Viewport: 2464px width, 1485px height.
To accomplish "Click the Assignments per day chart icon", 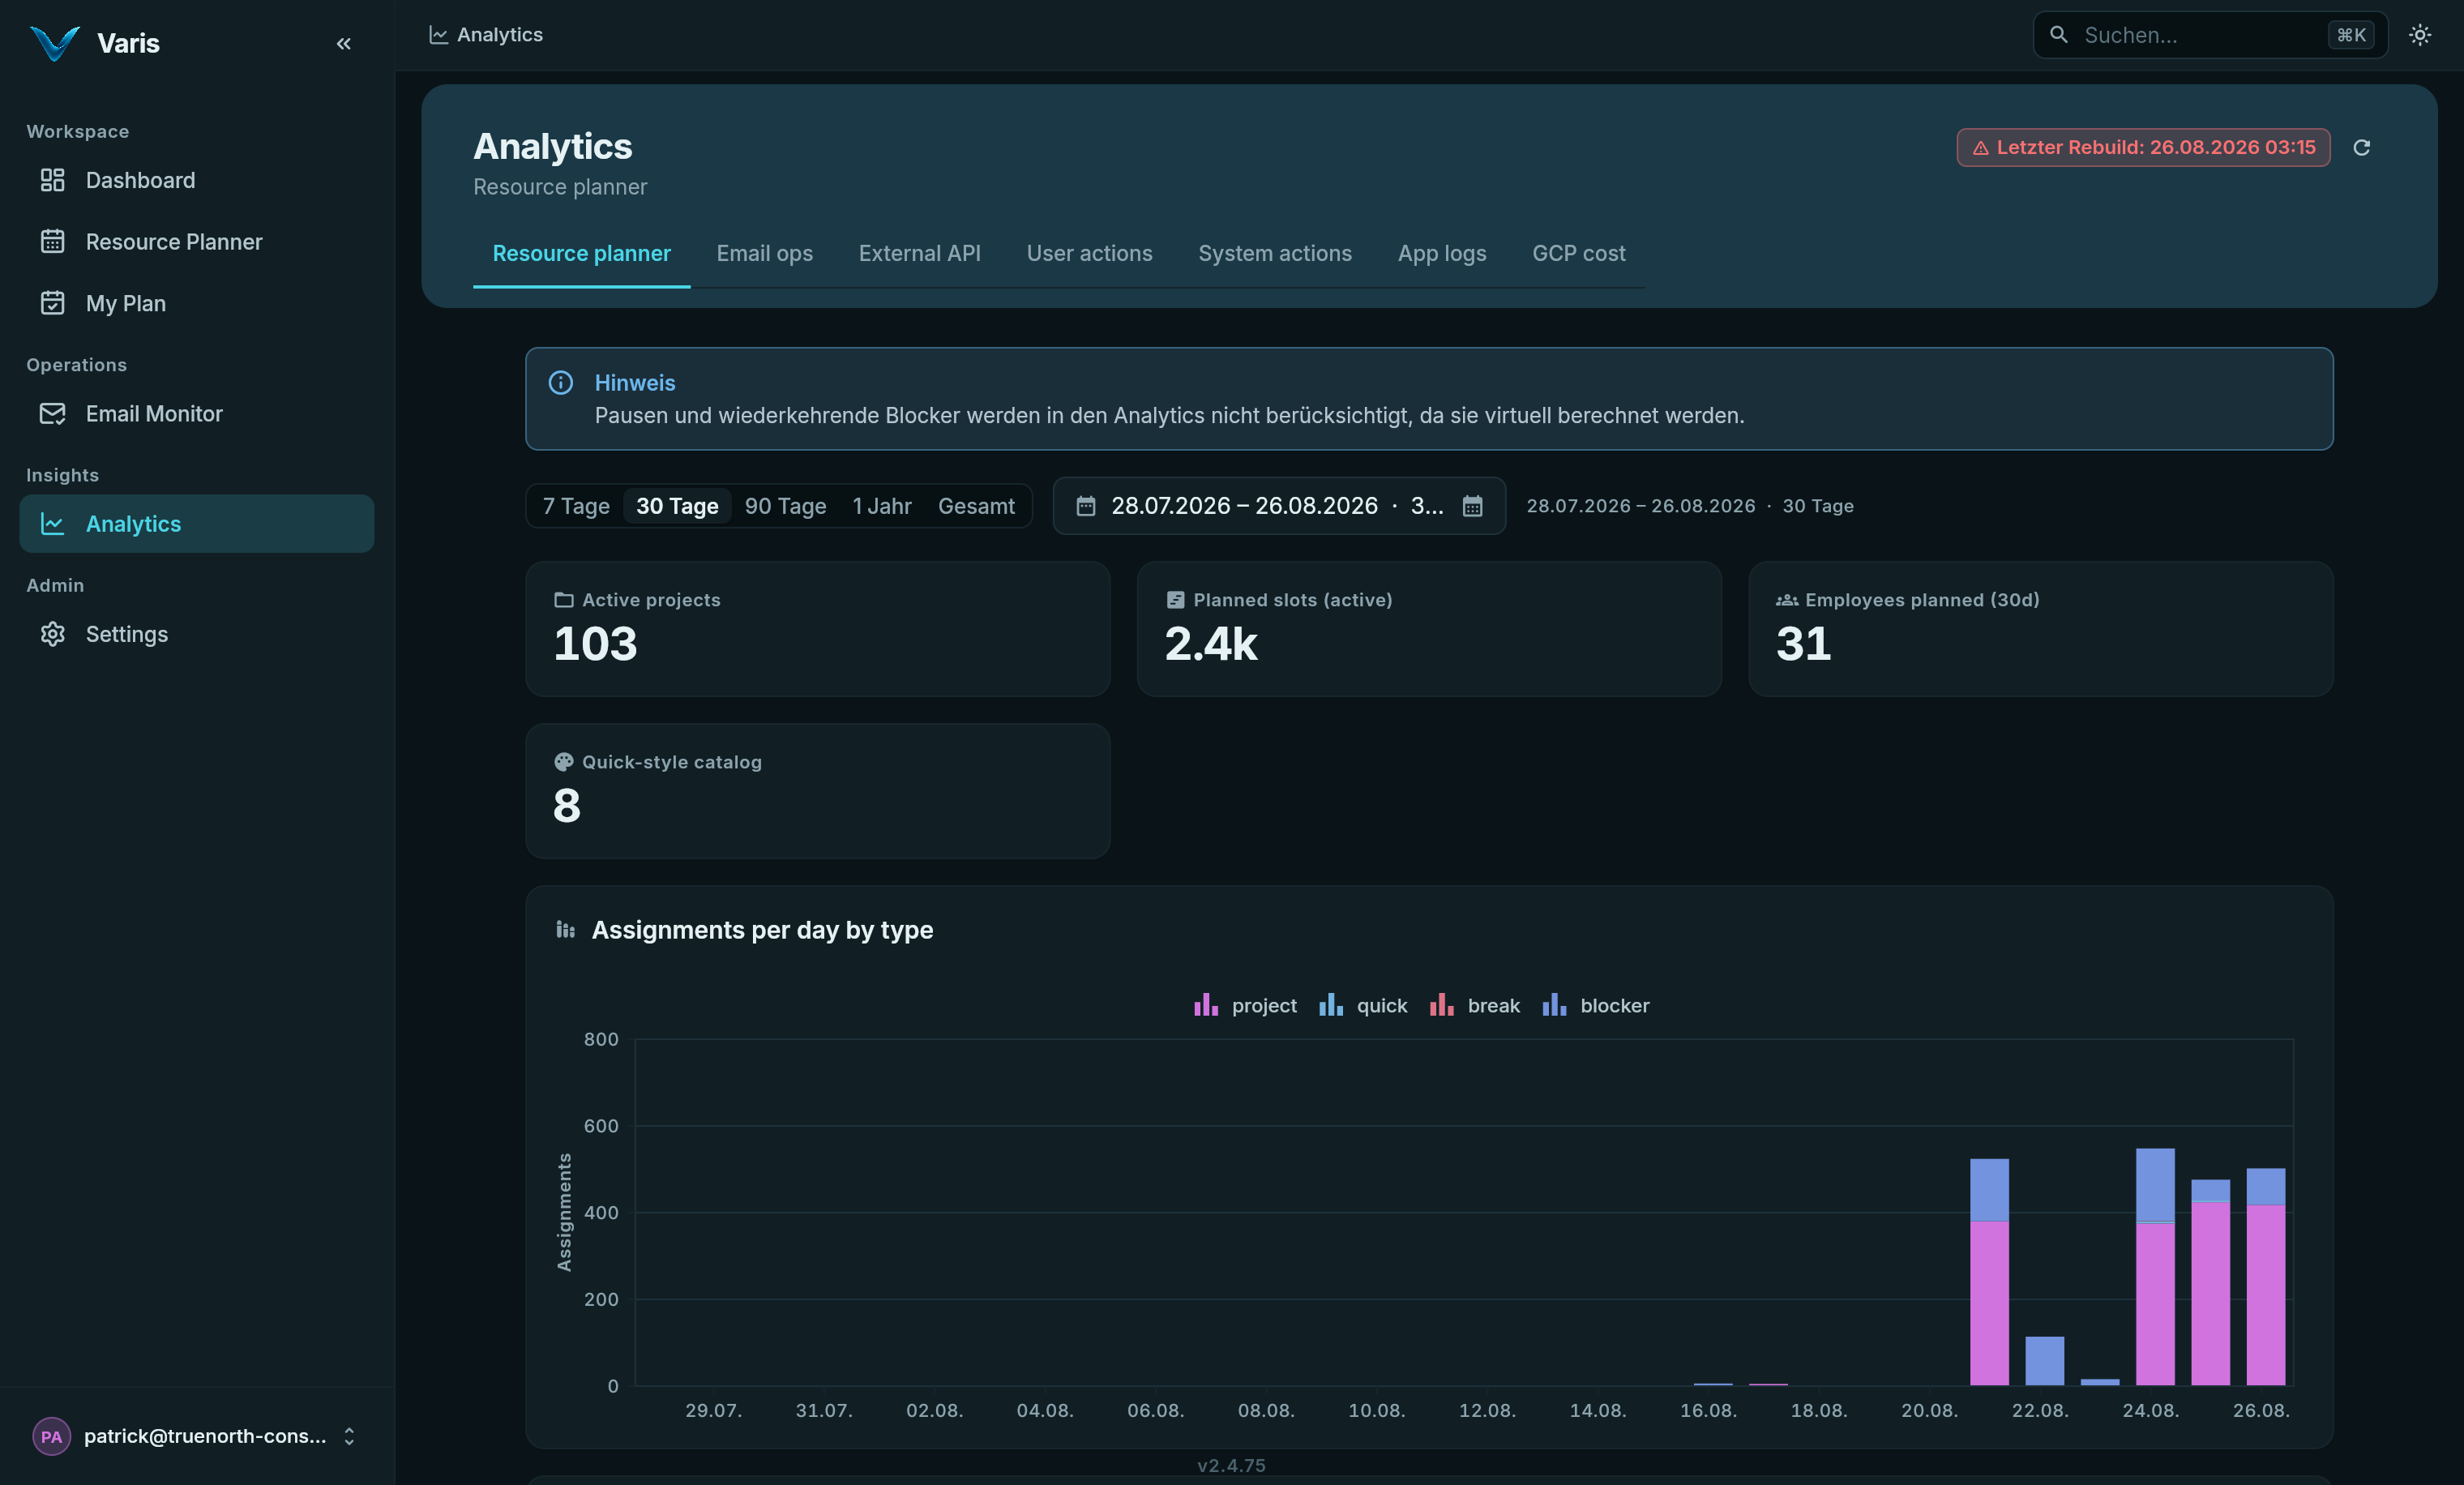I will (565, 930).
